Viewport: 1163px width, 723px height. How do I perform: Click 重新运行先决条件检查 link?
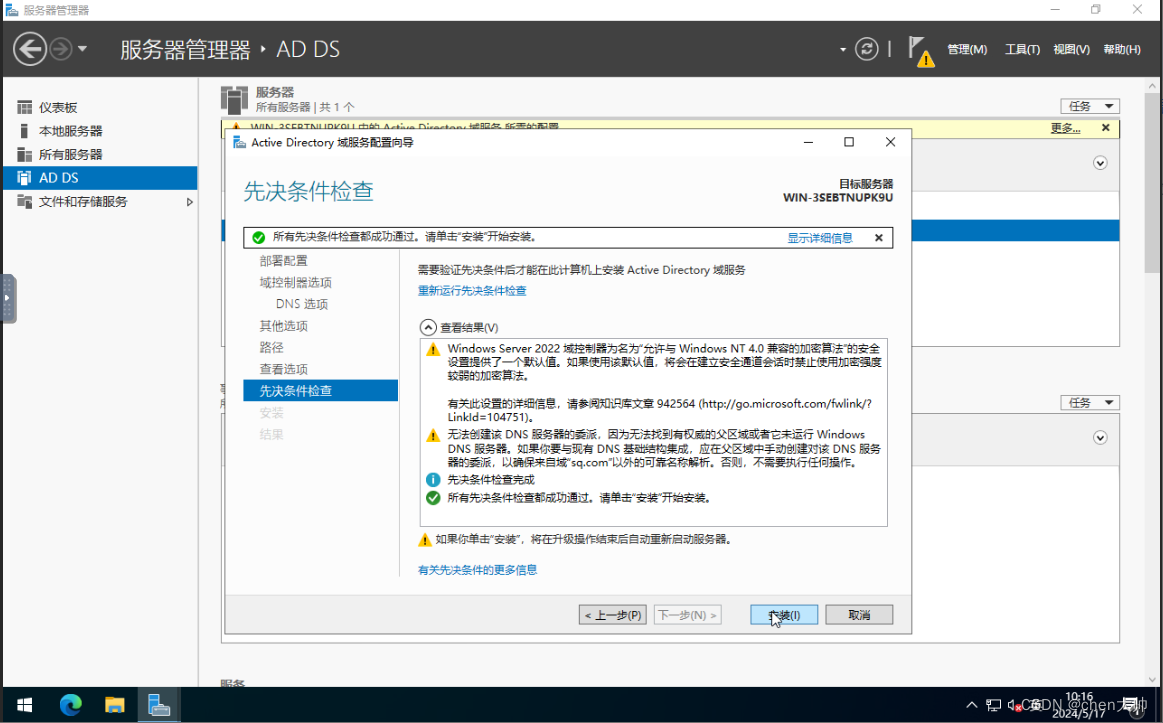[x=472, y=291]
